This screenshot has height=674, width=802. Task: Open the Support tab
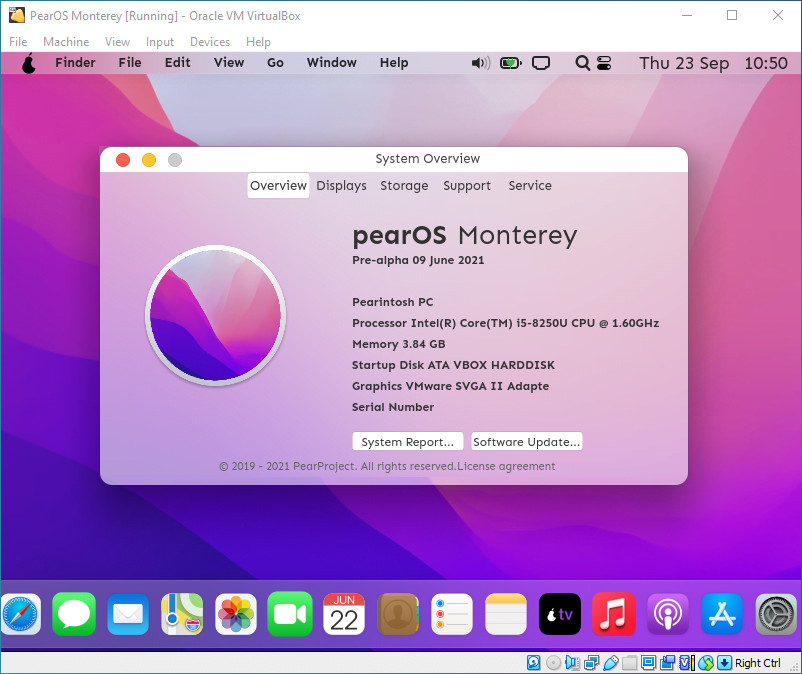click(467, 186)
